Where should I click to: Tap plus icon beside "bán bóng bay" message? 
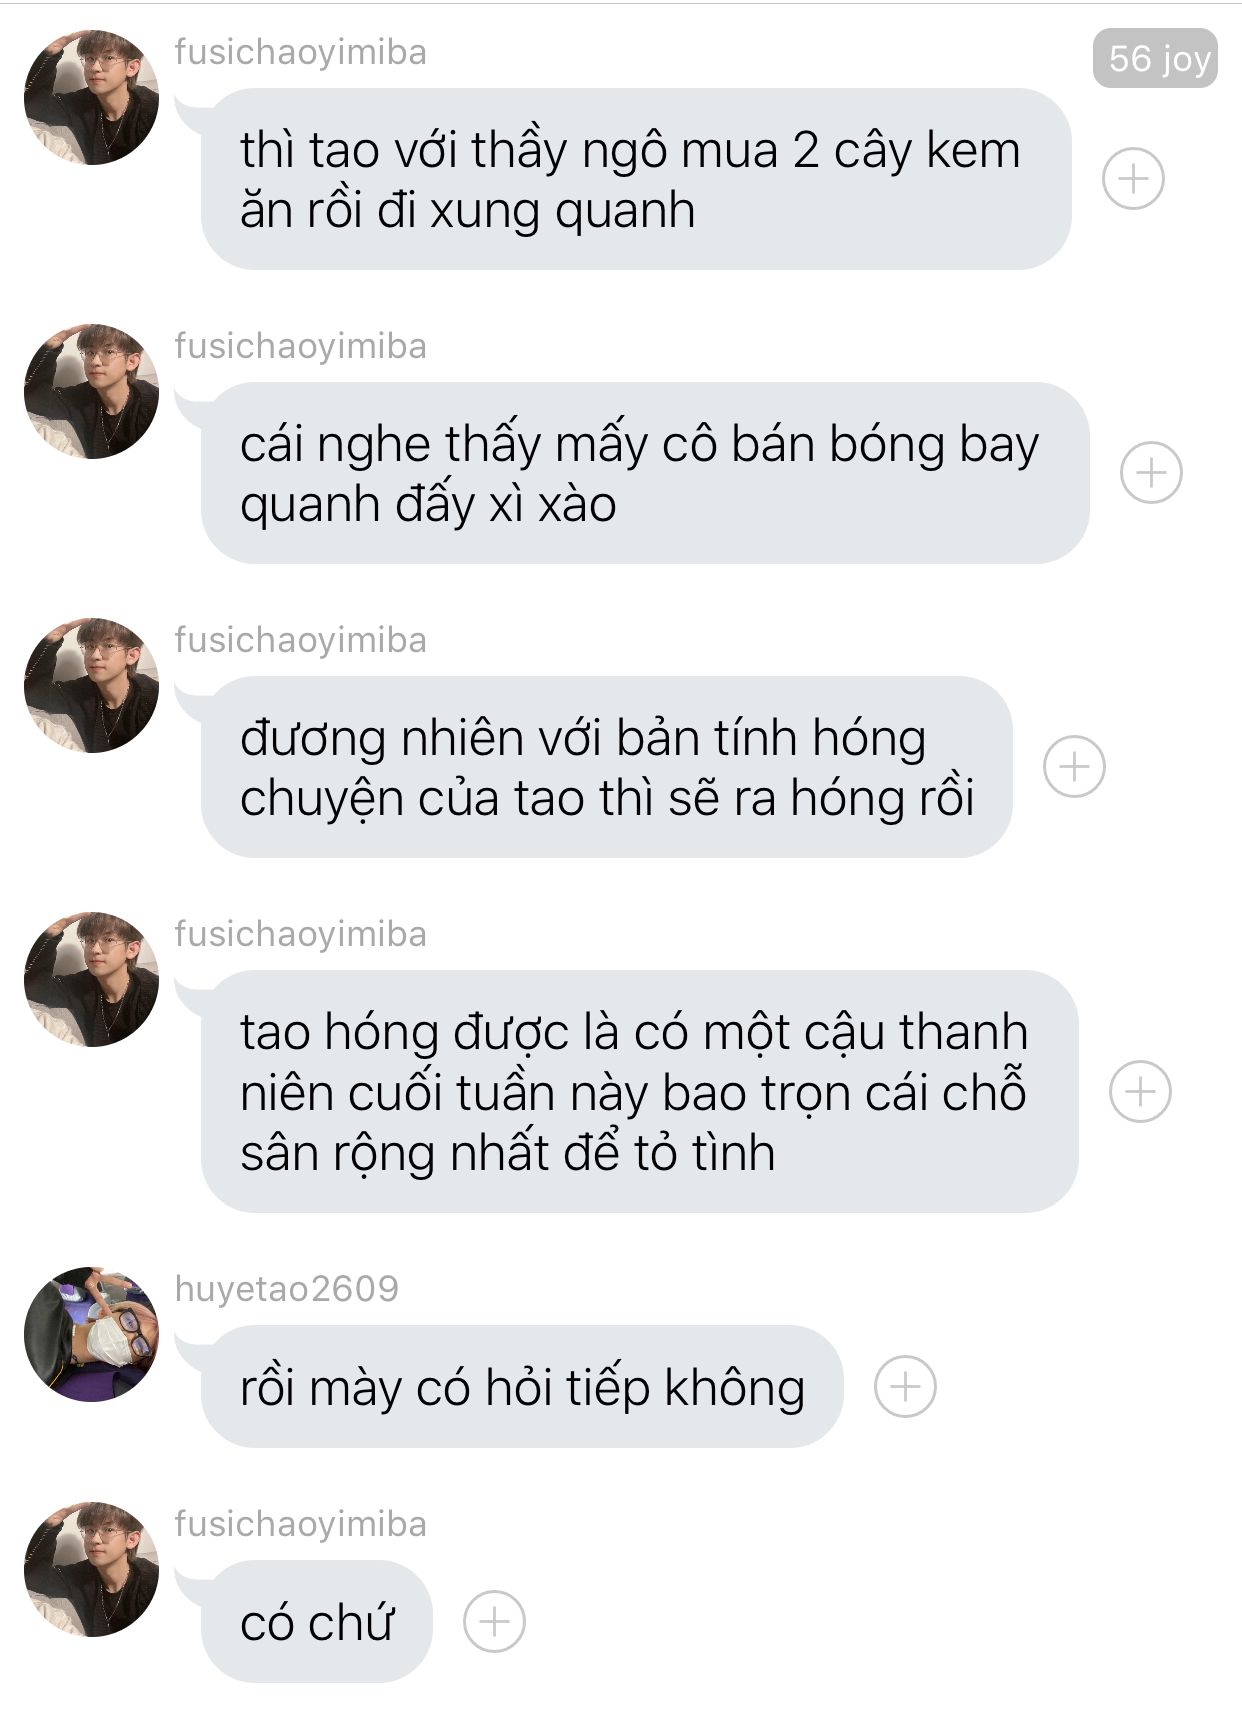1151,472
